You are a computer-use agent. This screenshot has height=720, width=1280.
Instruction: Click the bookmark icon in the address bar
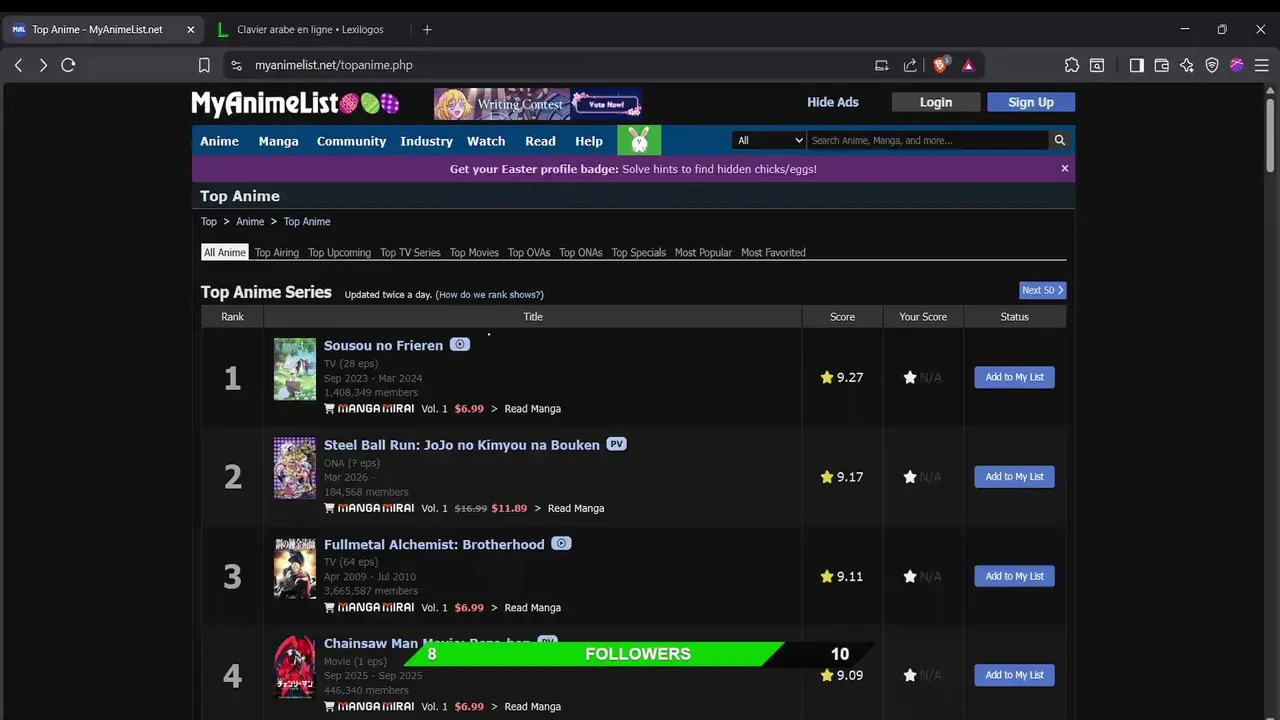204,65
